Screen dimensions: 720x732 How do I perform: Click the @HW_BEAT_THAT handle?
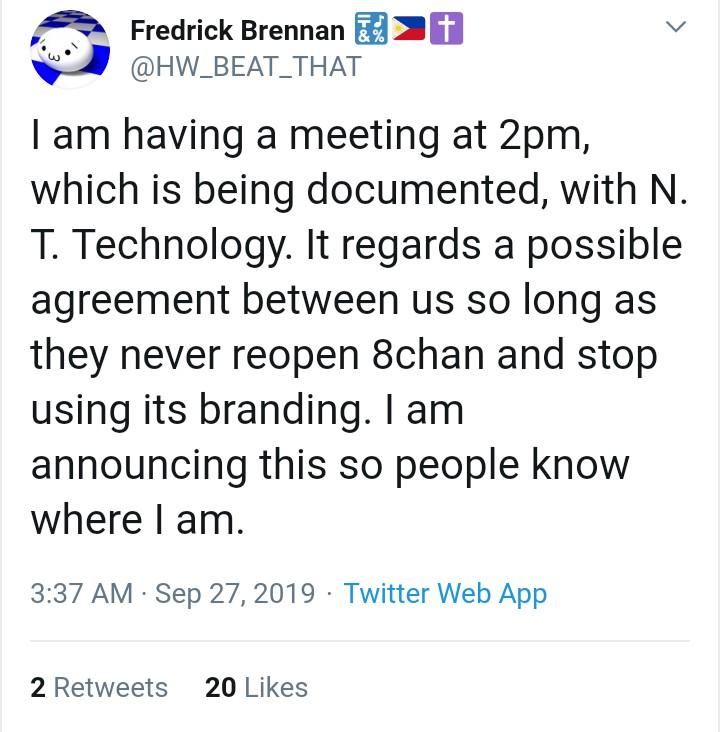(x=246, y=66)
